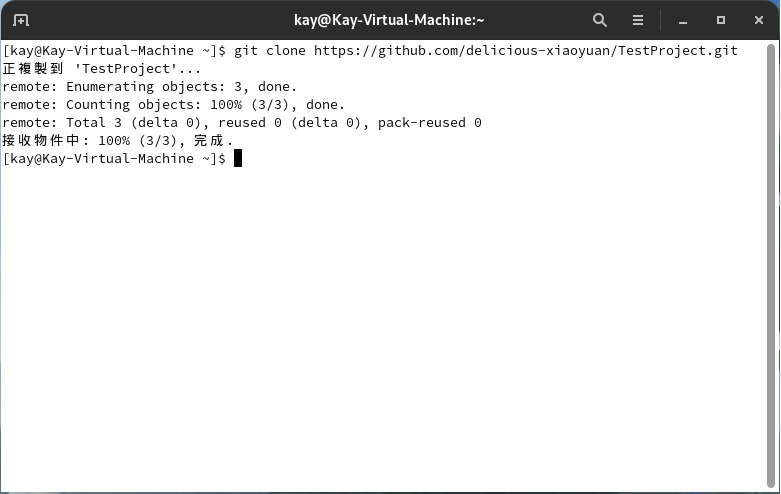This screenshot has width=781, height=494.
Task: Click the last shell prompt text
Action: pos(114,158)
